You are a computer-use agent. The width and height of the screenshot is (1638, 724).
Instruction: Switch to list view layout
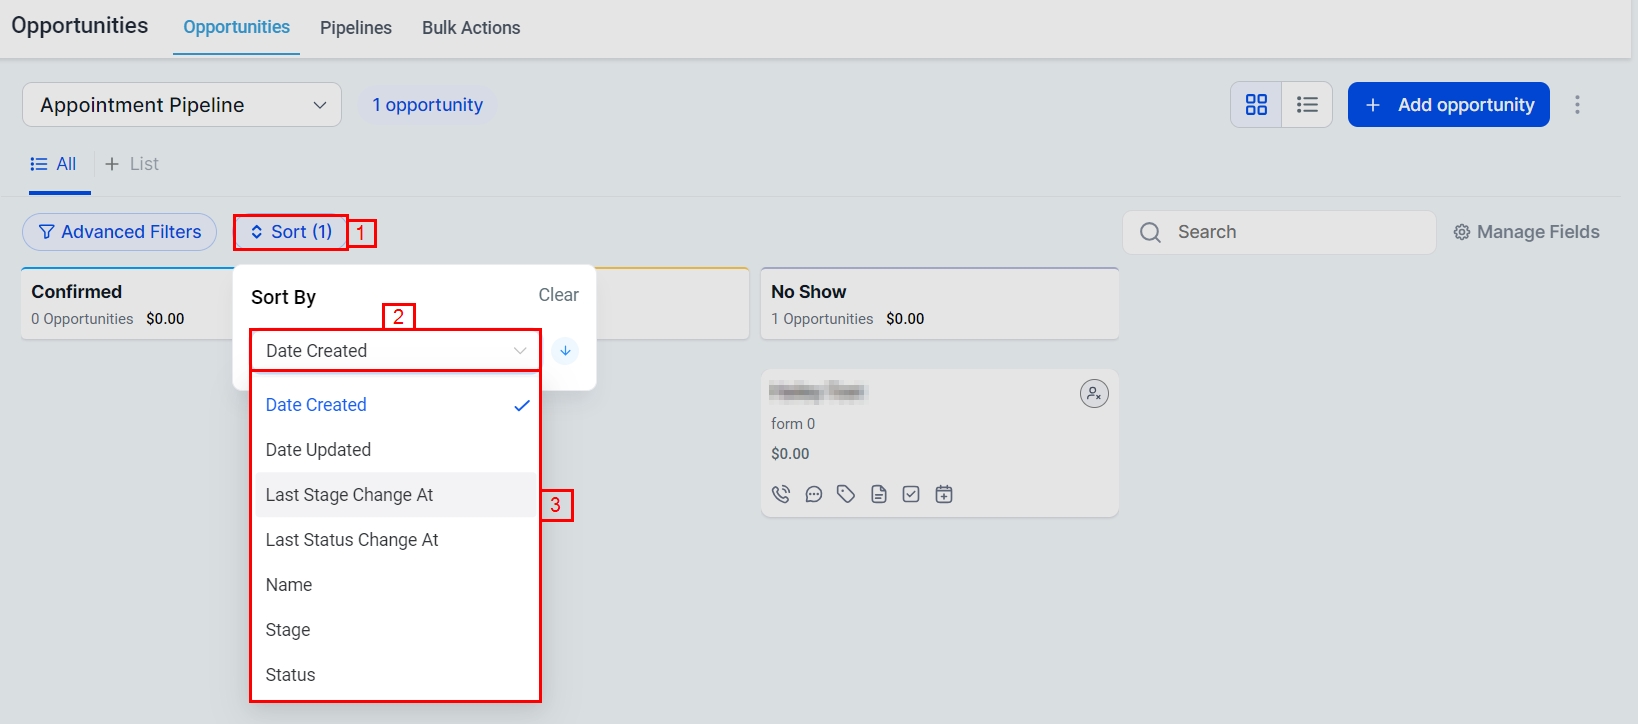(x=1307, y=105)
